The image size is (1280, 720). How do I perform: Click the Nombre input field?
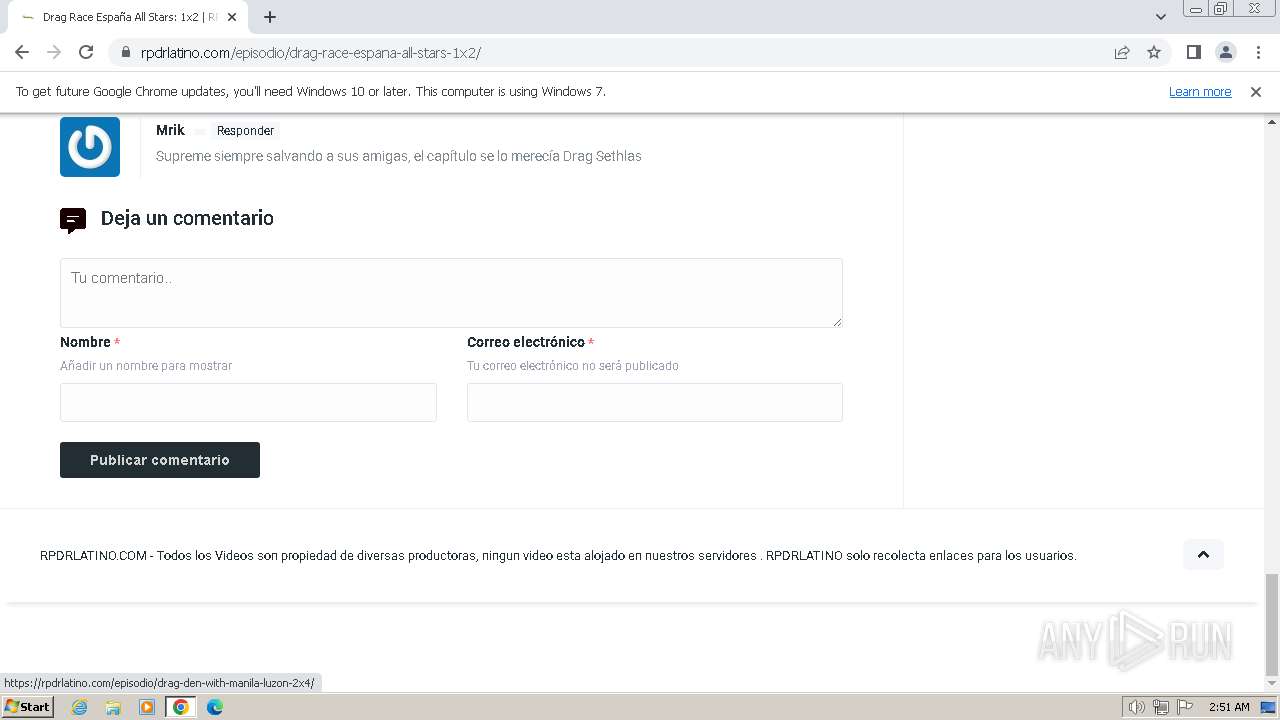[248, 402]
